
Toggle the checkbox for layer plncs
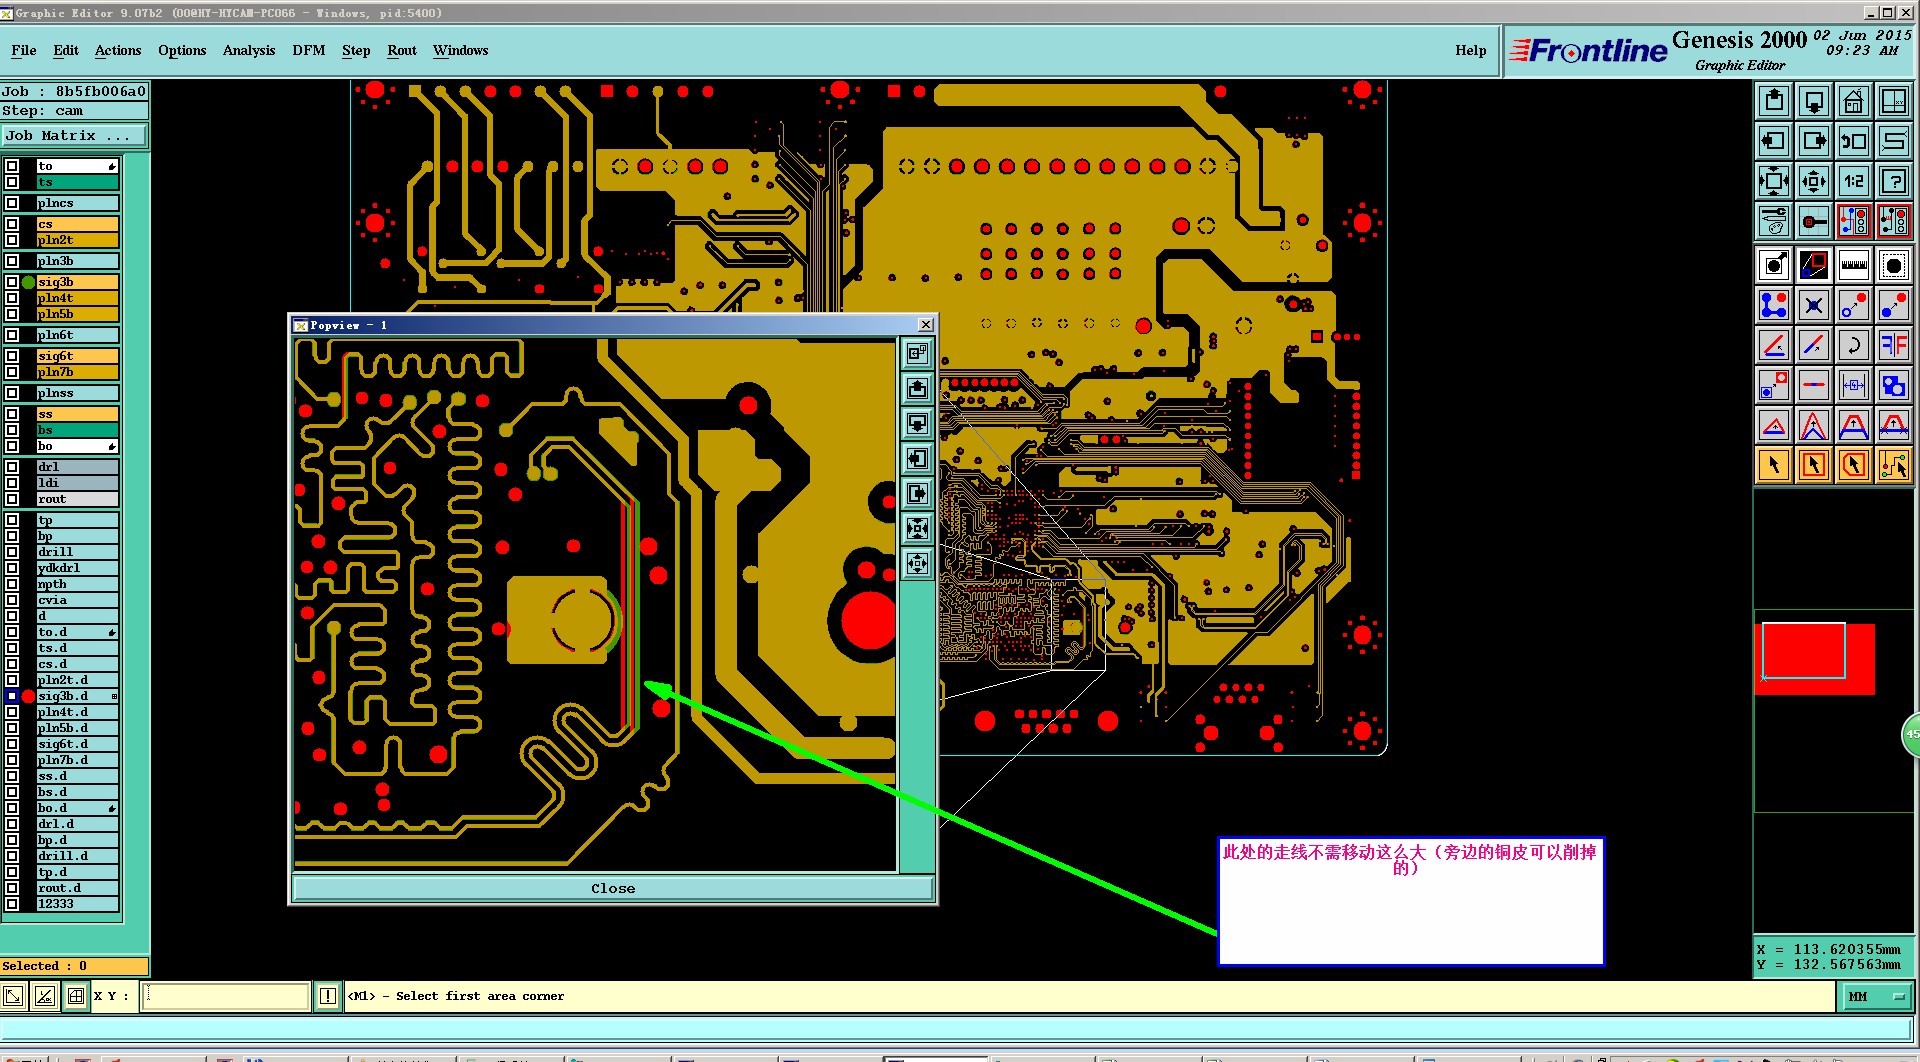12,203
